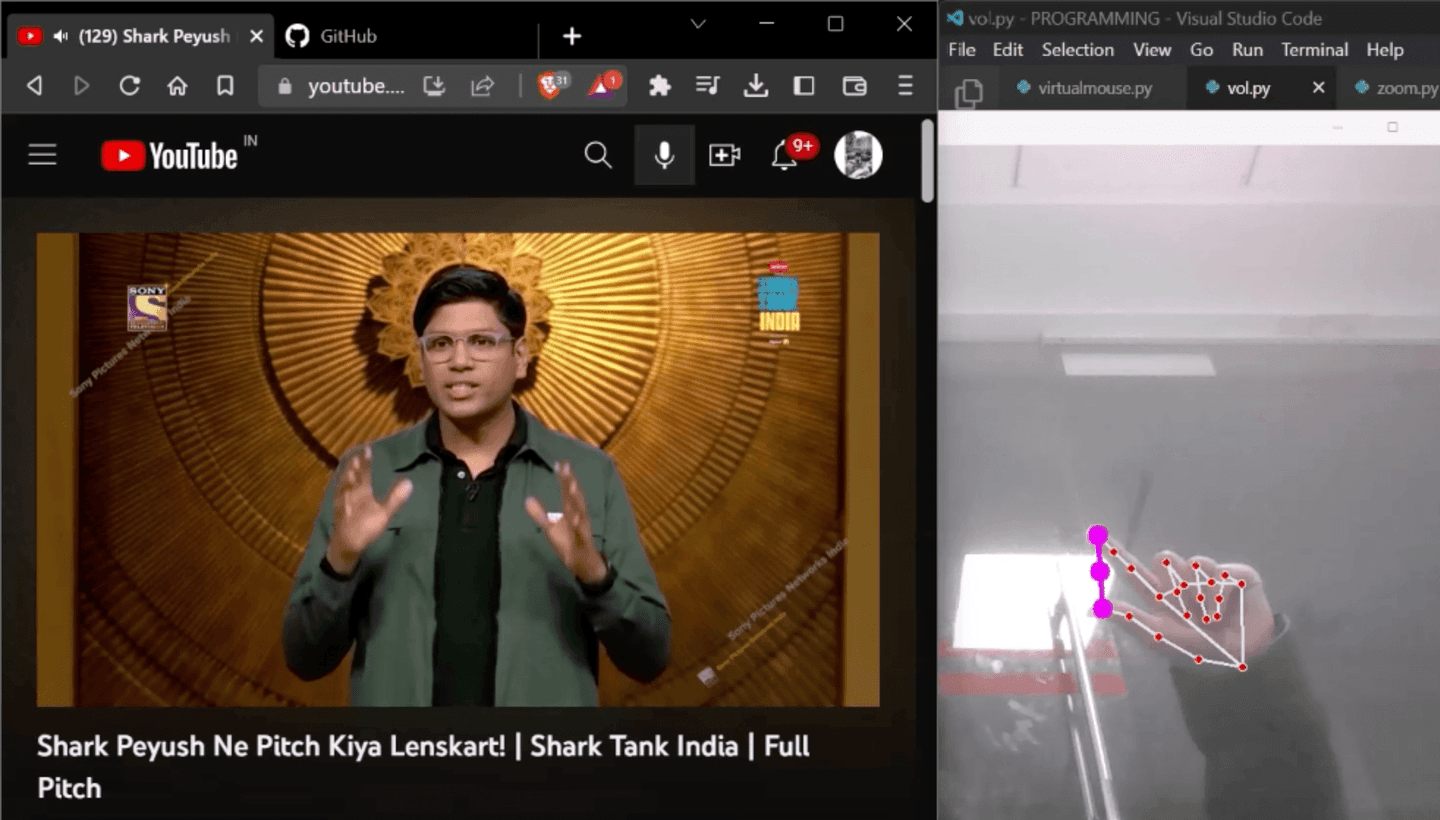Open the Help menu in VS Code
The height and width of the screenshot is (820, 1440).
coord(1385,50)
